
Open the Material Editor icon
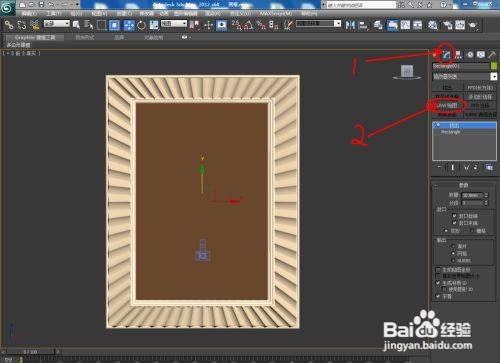point(433,25)
